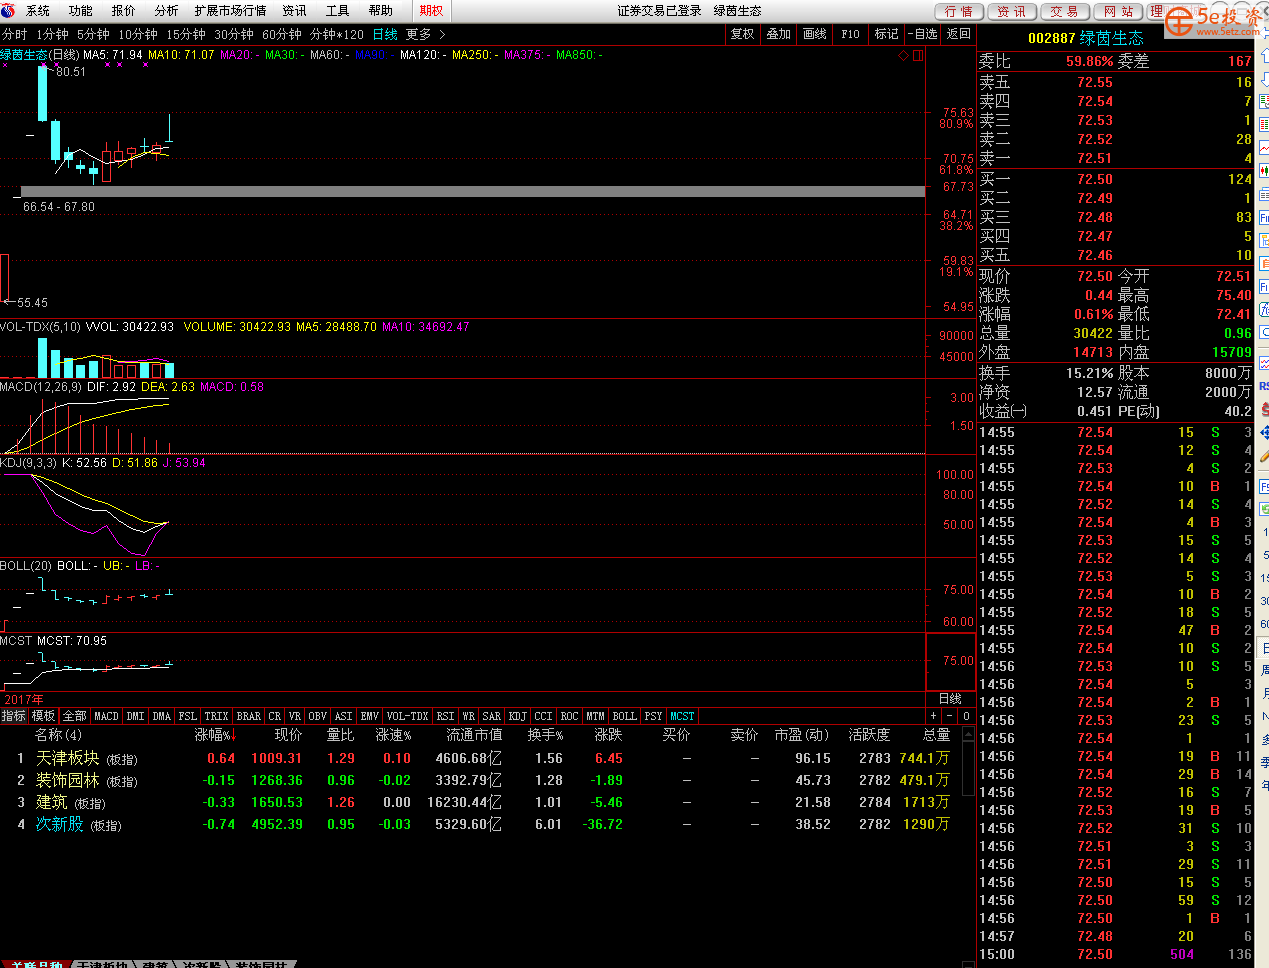Image resolution: width=1269 pixels, height=968 pixels.
Task: Open the 画线 drawing tool
Action: pos(815,34)
